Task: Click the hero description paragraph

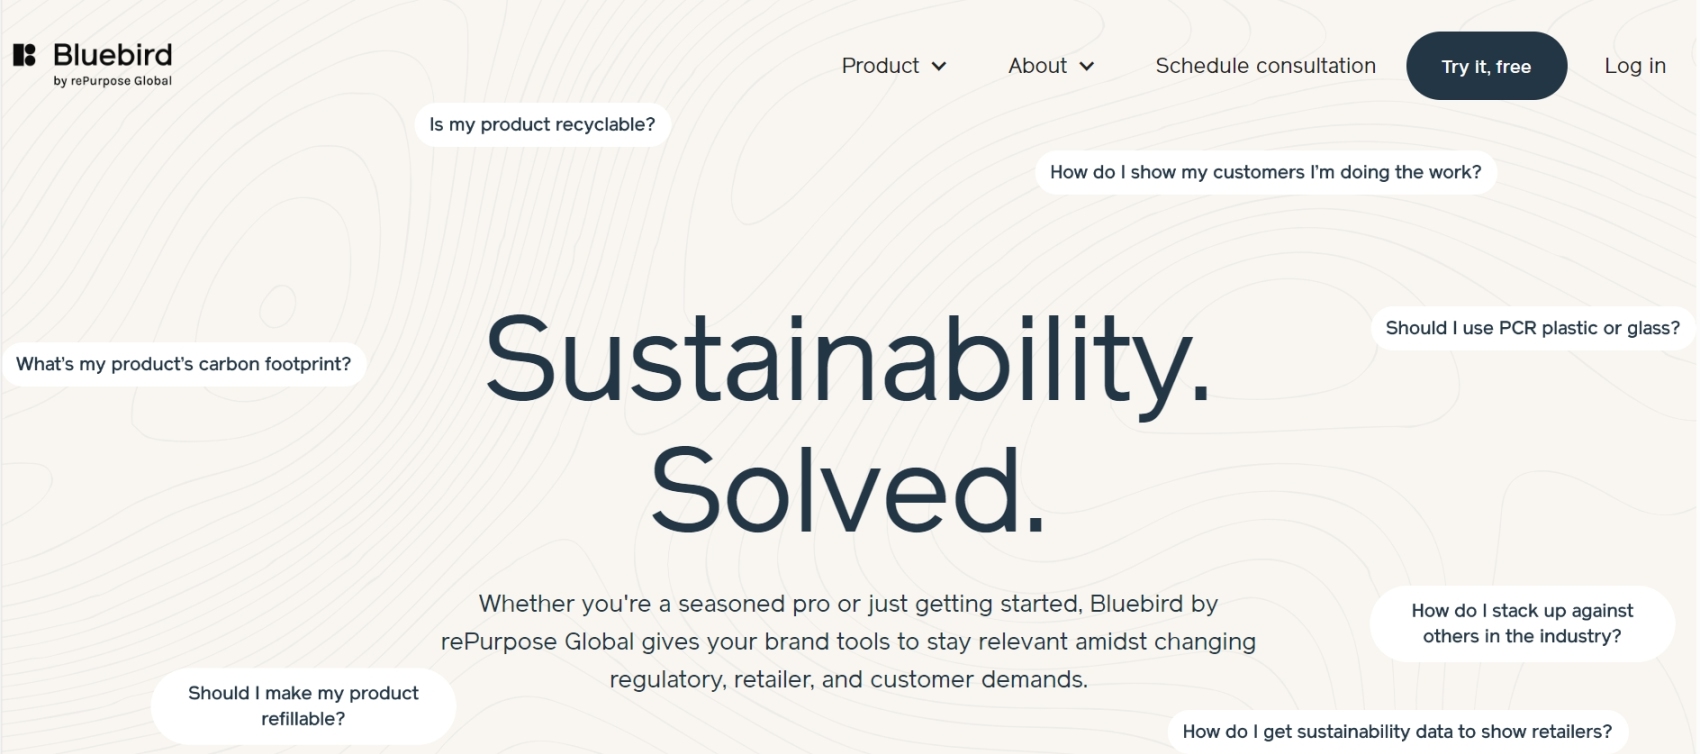Action: tap(848, 641)
